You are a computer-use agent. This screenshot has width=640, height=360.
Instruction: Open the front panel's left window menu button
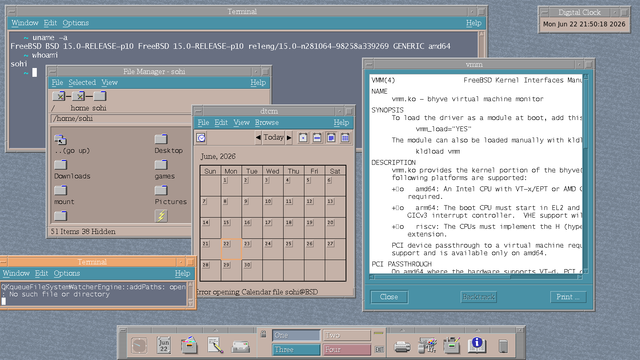coord(123,330)
